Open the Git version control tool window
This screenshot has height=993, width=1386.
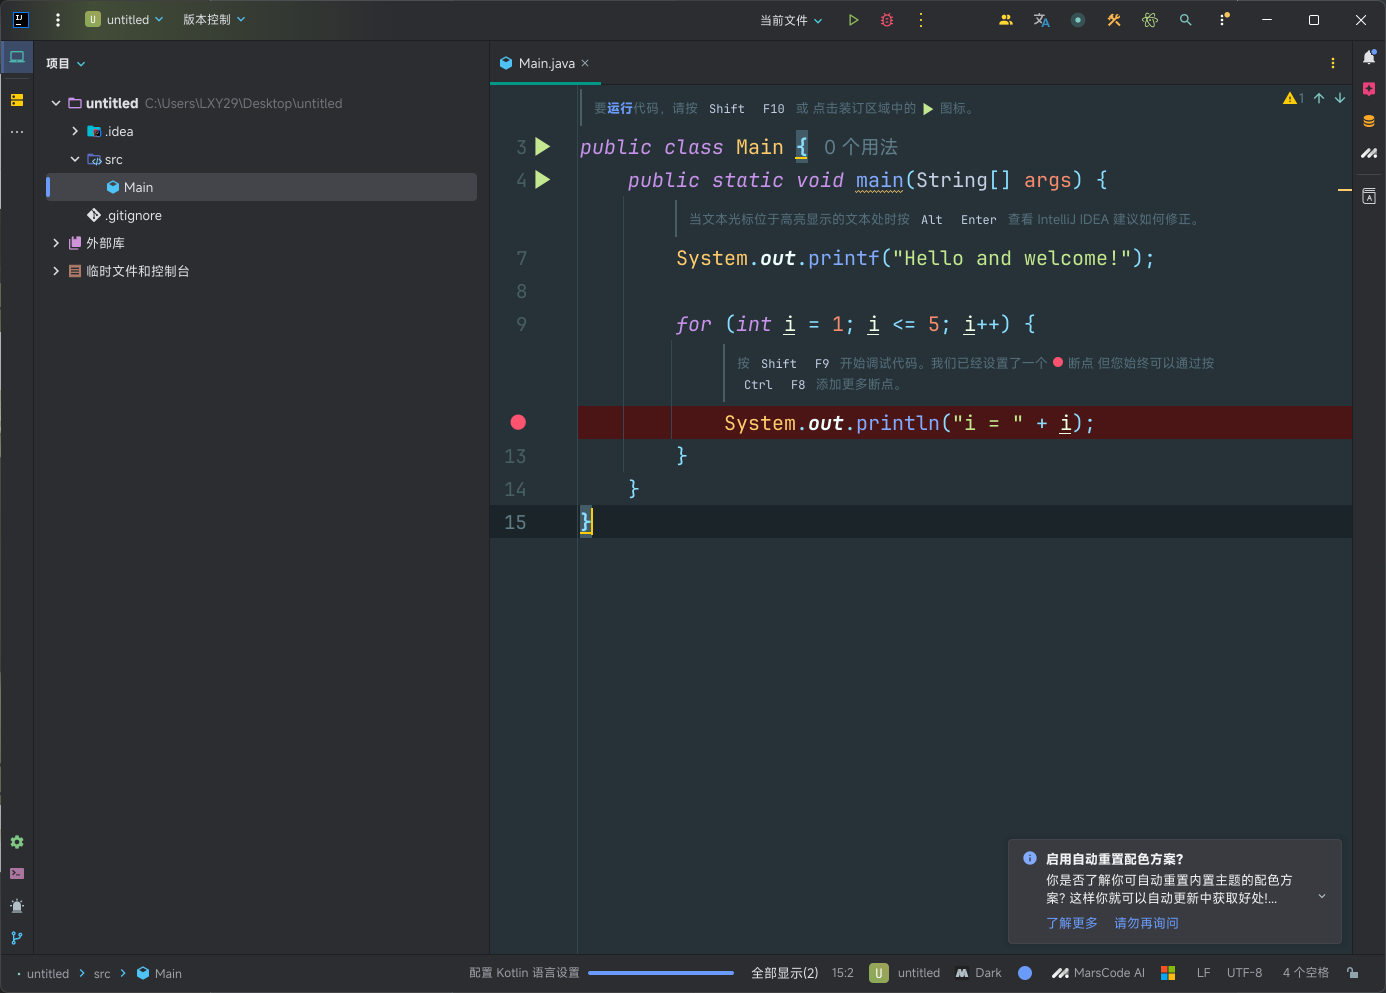pos(17,938)
